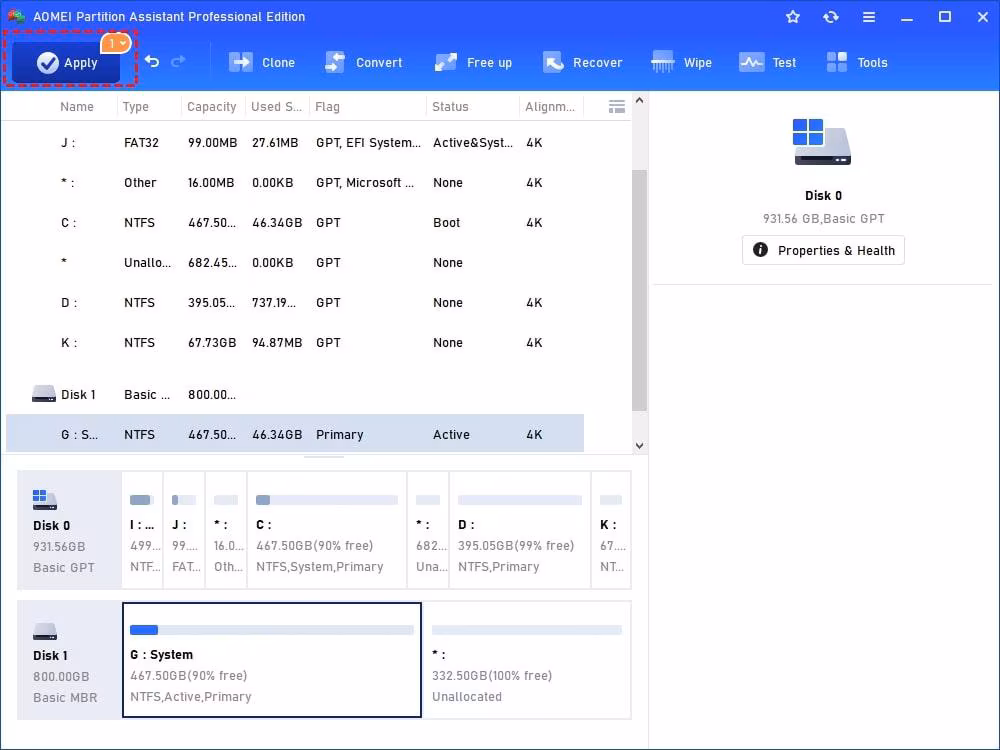
Task: Click the Active&Syst... status cell
Action: click(473, 143)
